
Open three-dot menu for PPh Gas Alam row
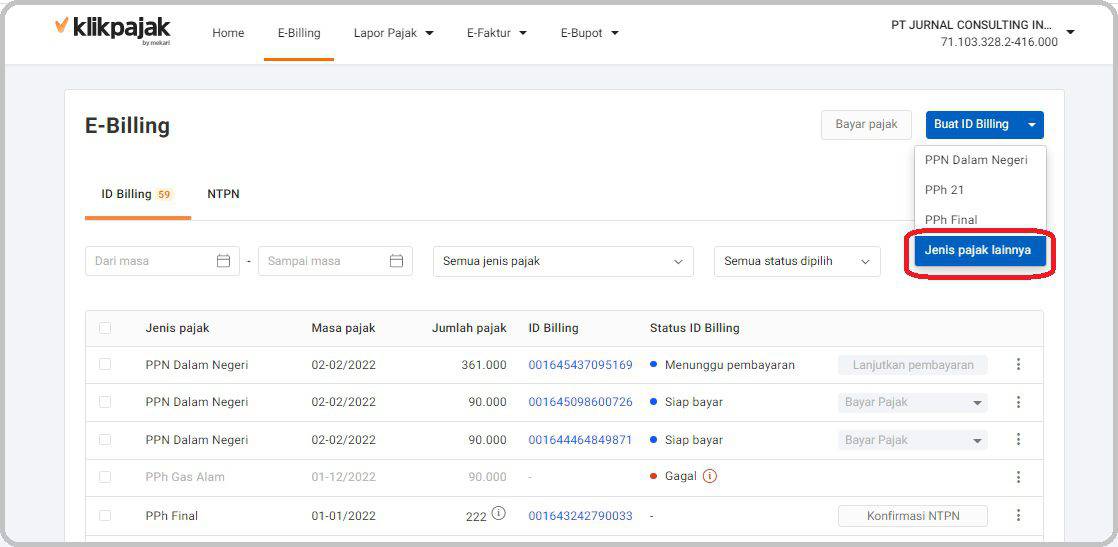pos(1018,477)
